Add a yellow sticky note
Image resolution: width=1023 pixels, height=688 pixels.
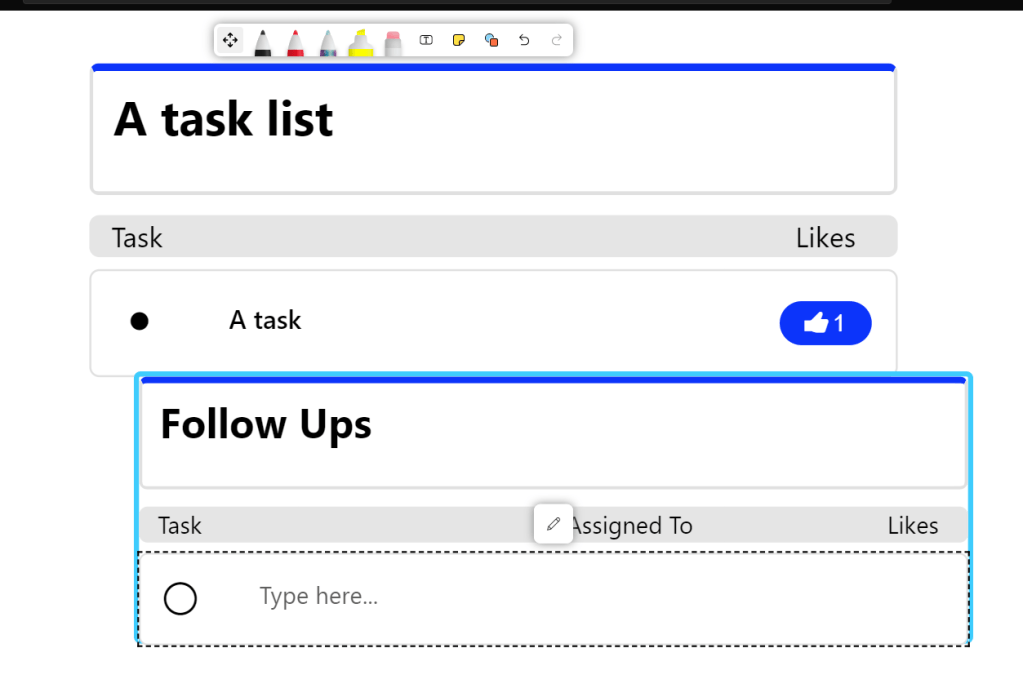459,40
